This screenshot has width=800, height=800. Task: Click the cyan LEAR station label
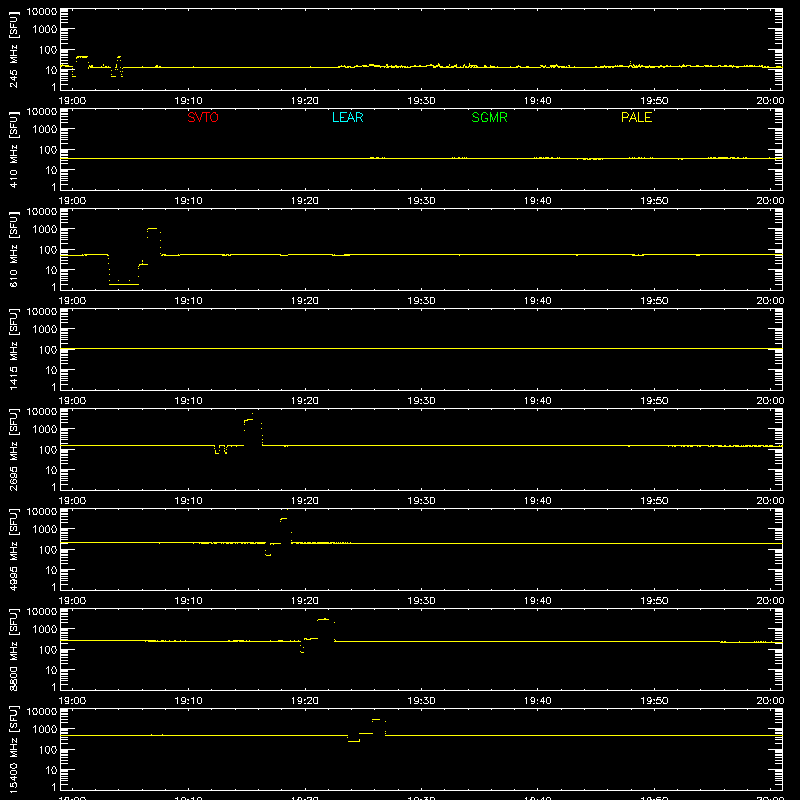347,117
